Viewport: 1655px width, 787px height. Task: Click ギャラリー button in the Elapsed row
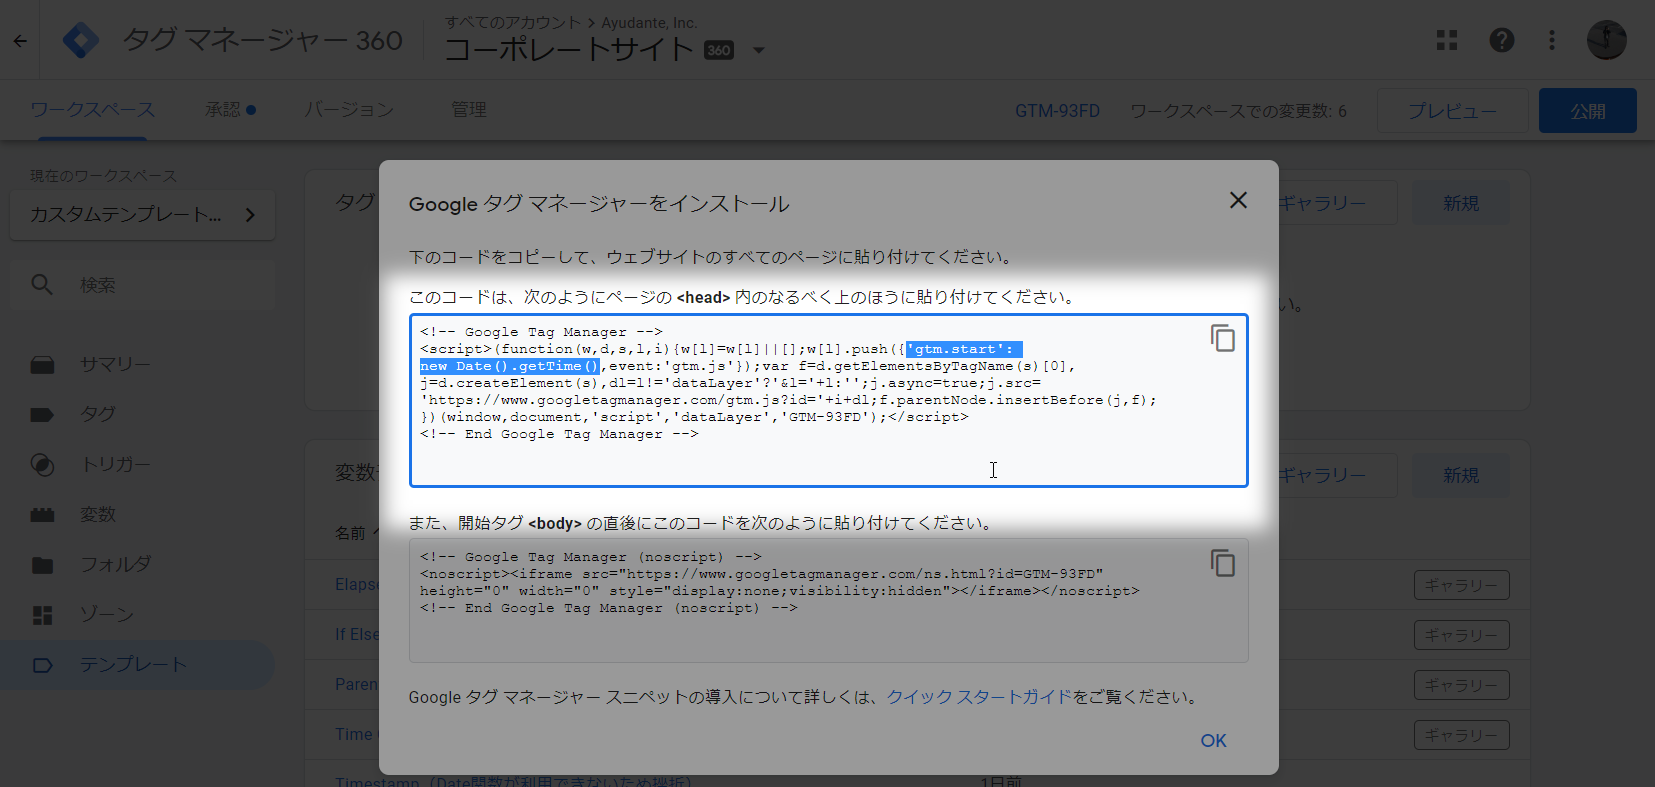click(1461, 585)
